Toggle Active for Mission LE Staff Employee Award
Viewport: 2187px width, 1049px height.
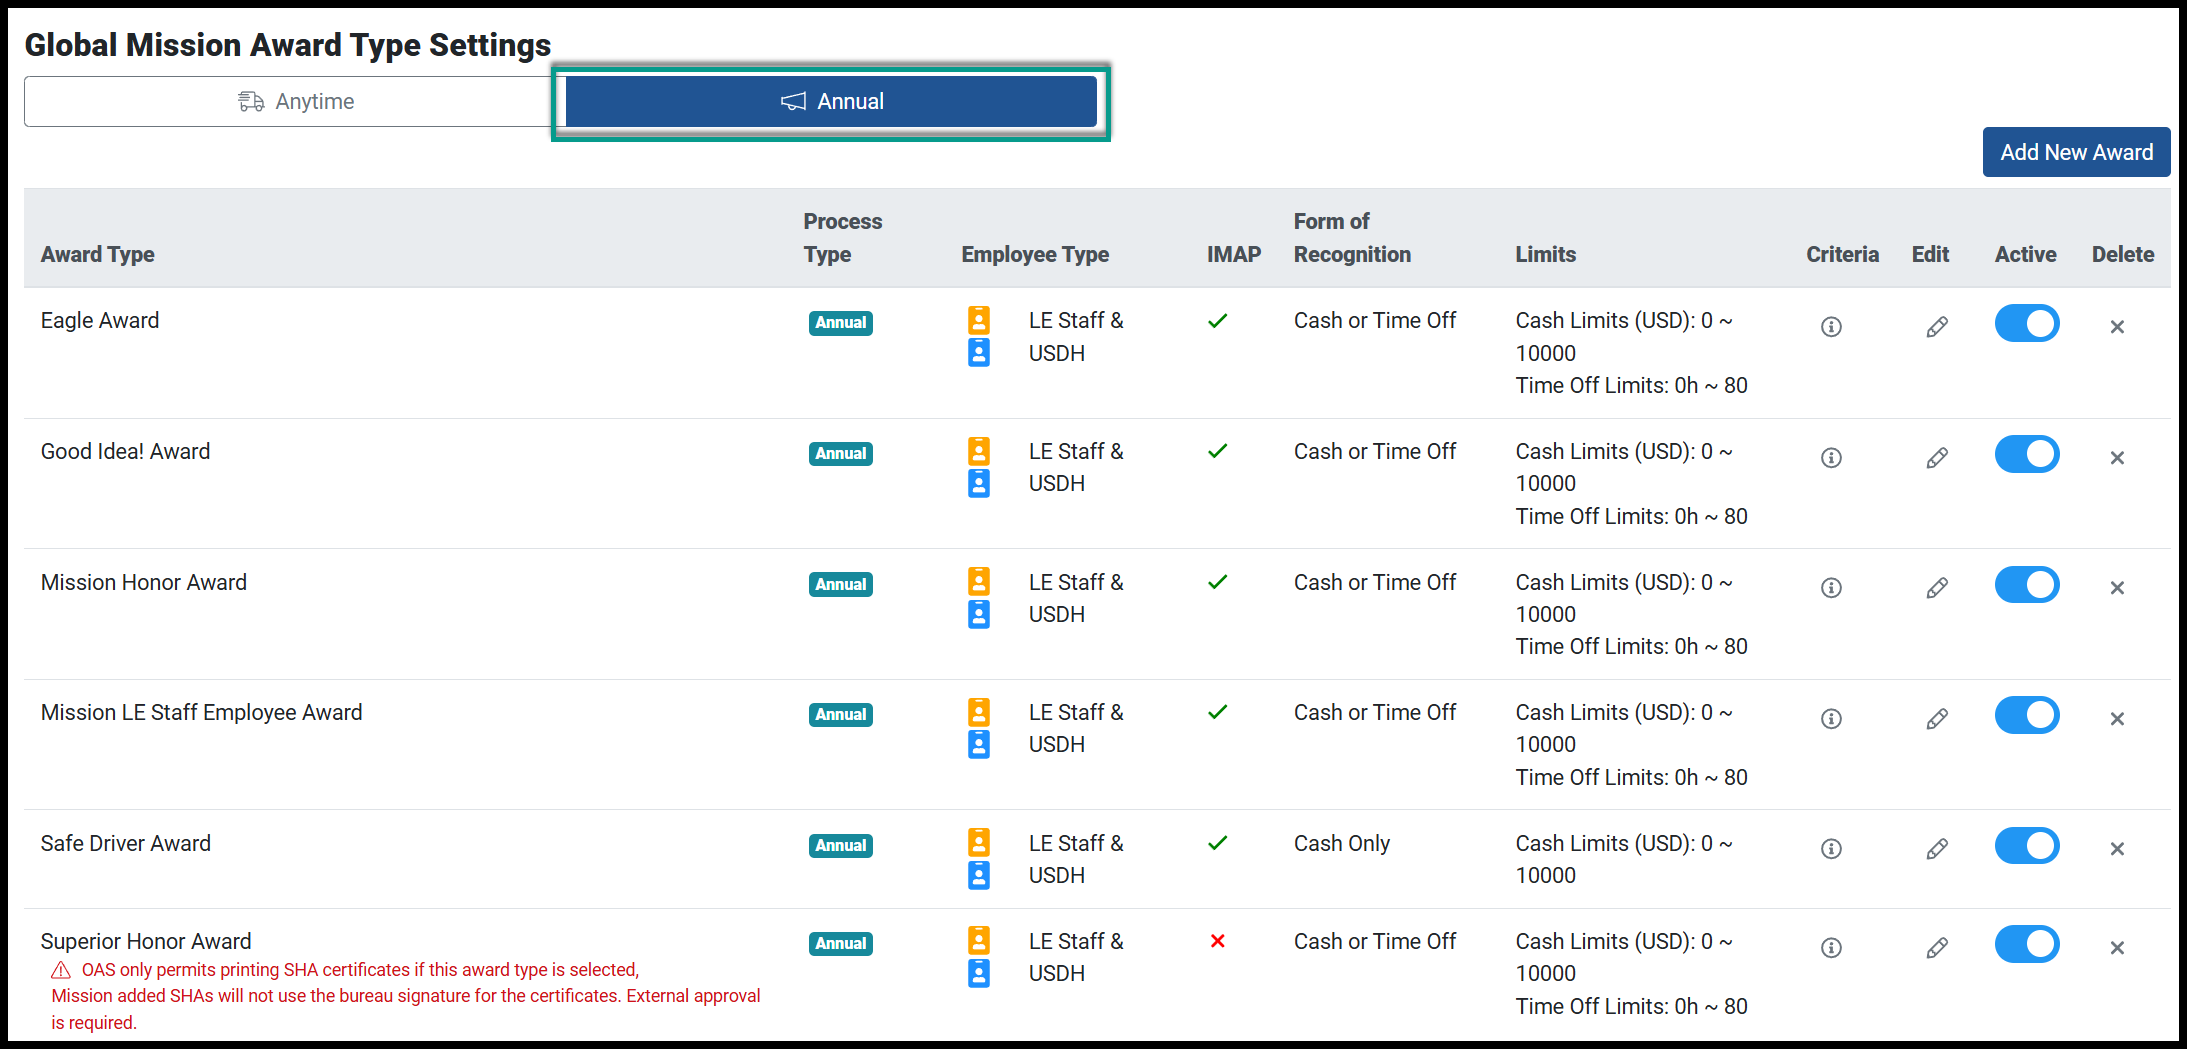click(x=2027, y=716)
